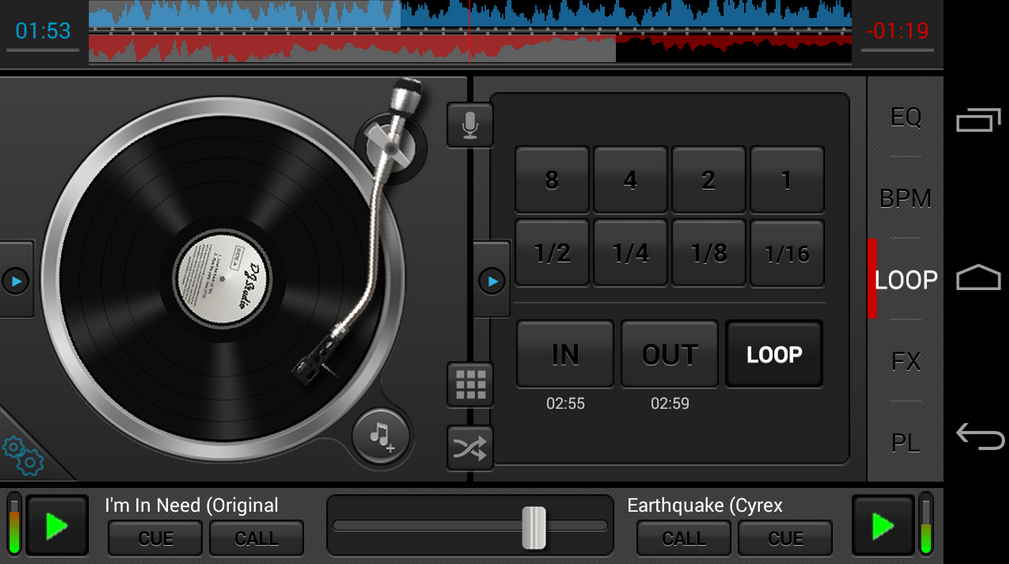Play the right deck Earthquake track
1009x564 pixels.
[x=882, y=526]
